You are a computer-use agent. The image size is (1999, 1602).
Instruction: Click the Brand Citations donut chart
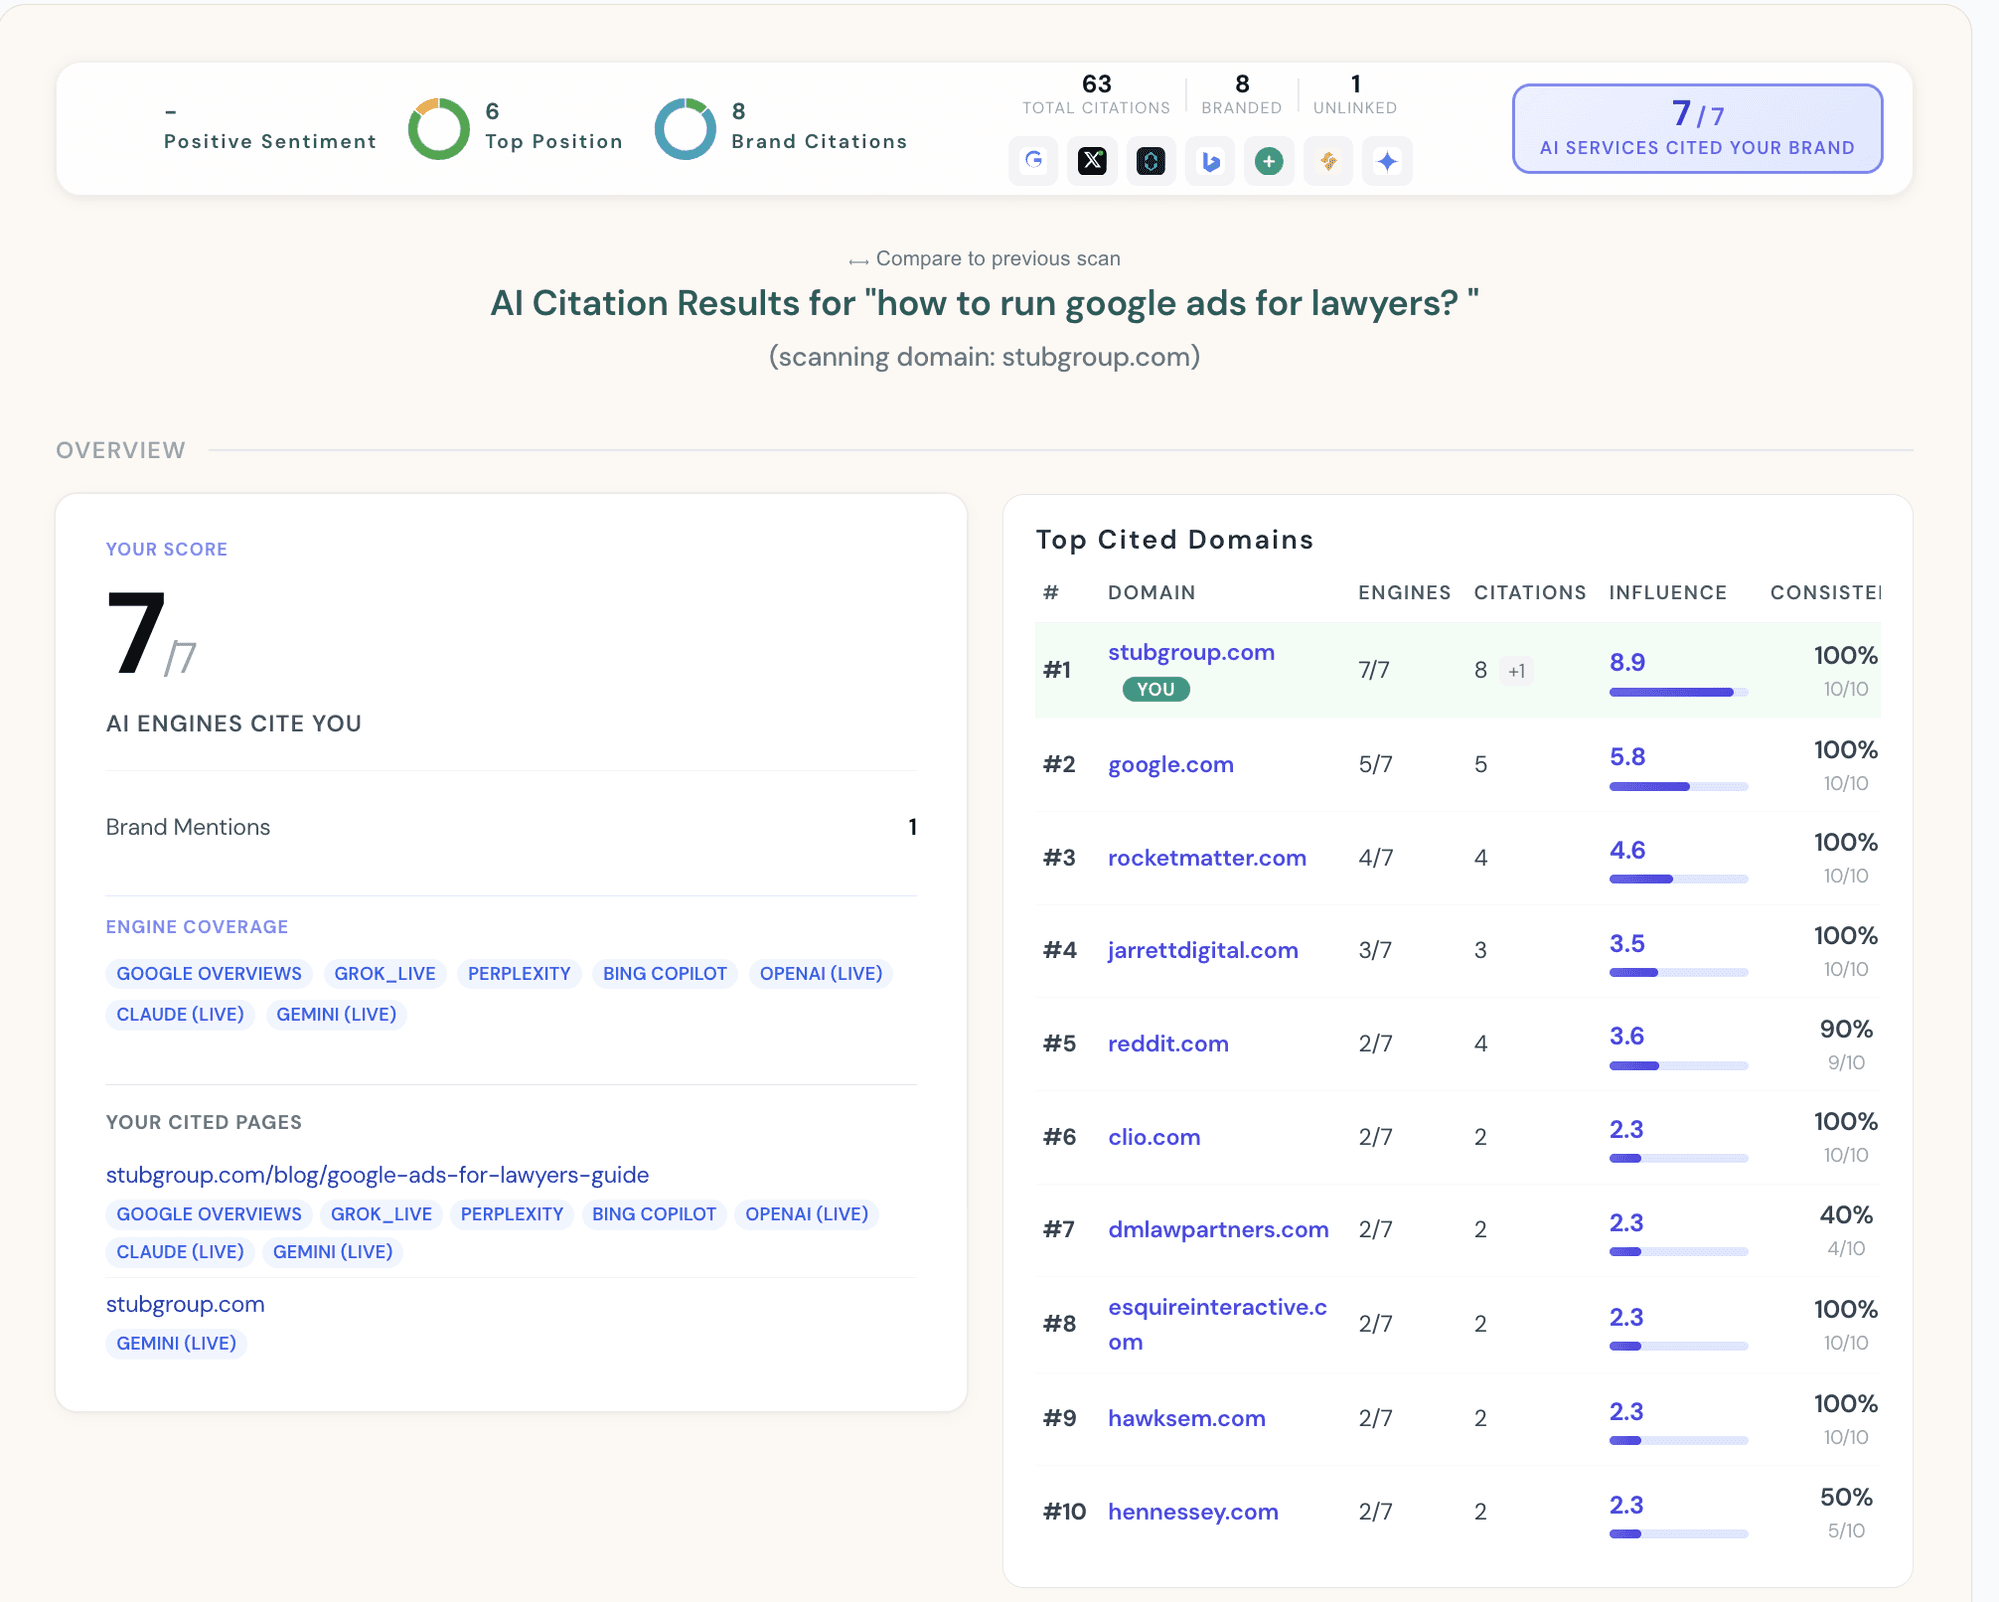click(685, 128)
